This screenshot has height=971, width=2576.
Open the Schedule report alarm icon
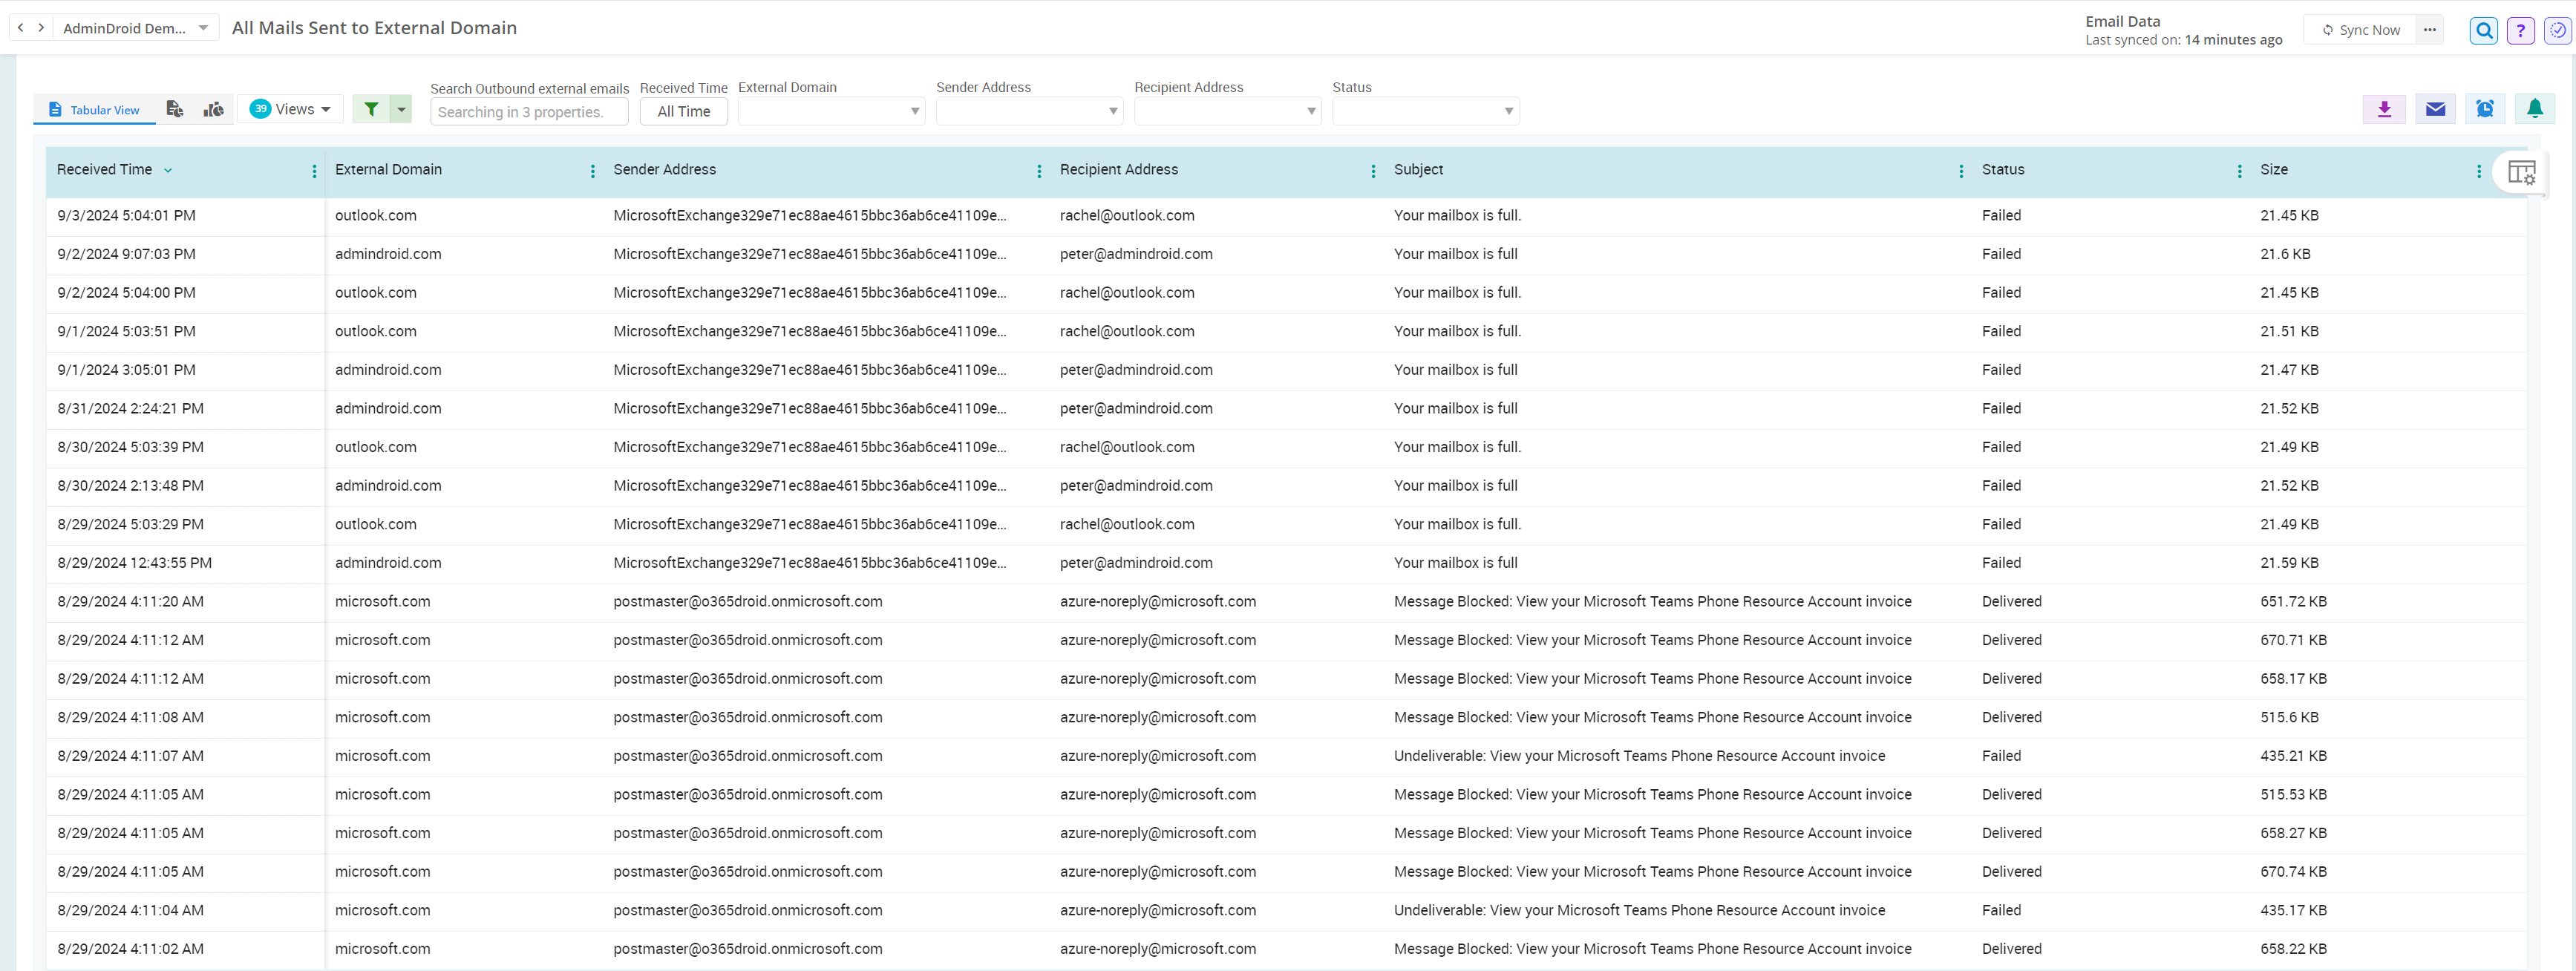coord(2484,109)
